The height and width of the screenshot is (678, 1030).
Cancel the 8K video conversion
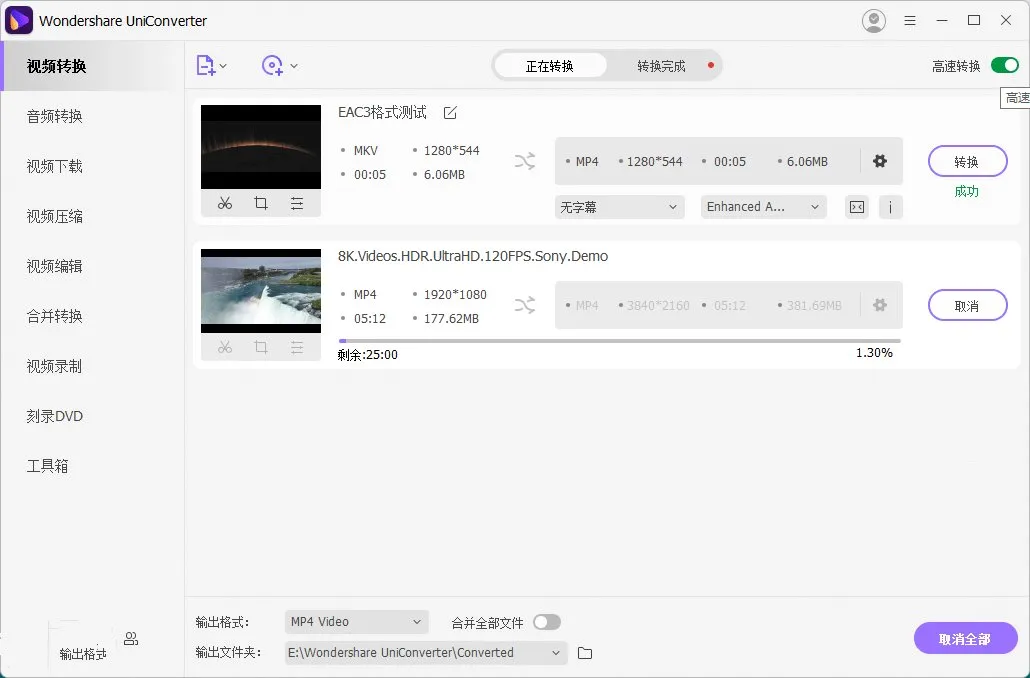(x=967, y=305)
